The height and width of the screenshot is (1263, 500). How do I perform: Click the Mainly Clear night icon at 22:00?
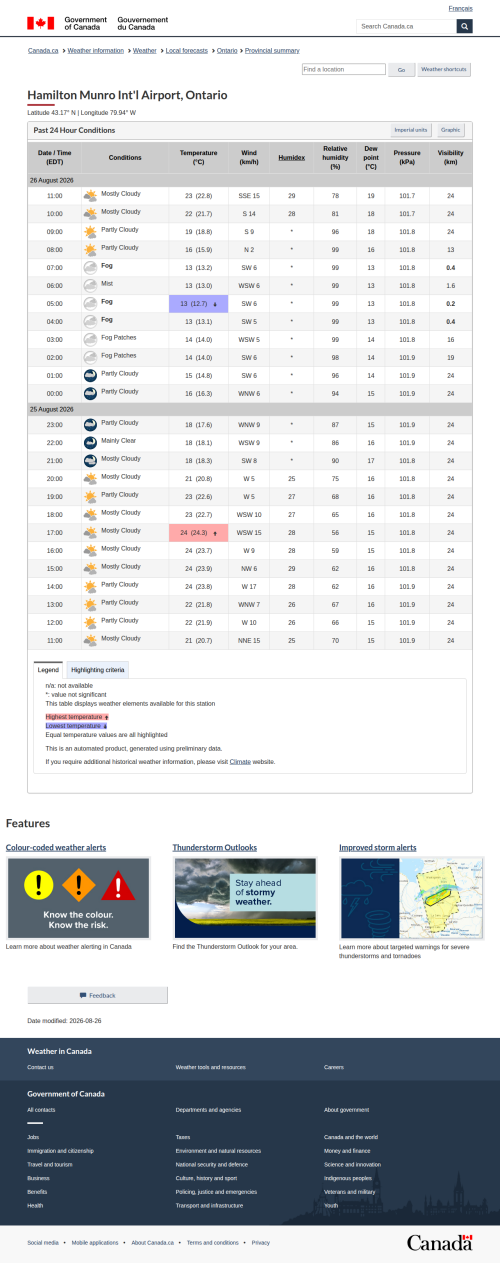90,442
